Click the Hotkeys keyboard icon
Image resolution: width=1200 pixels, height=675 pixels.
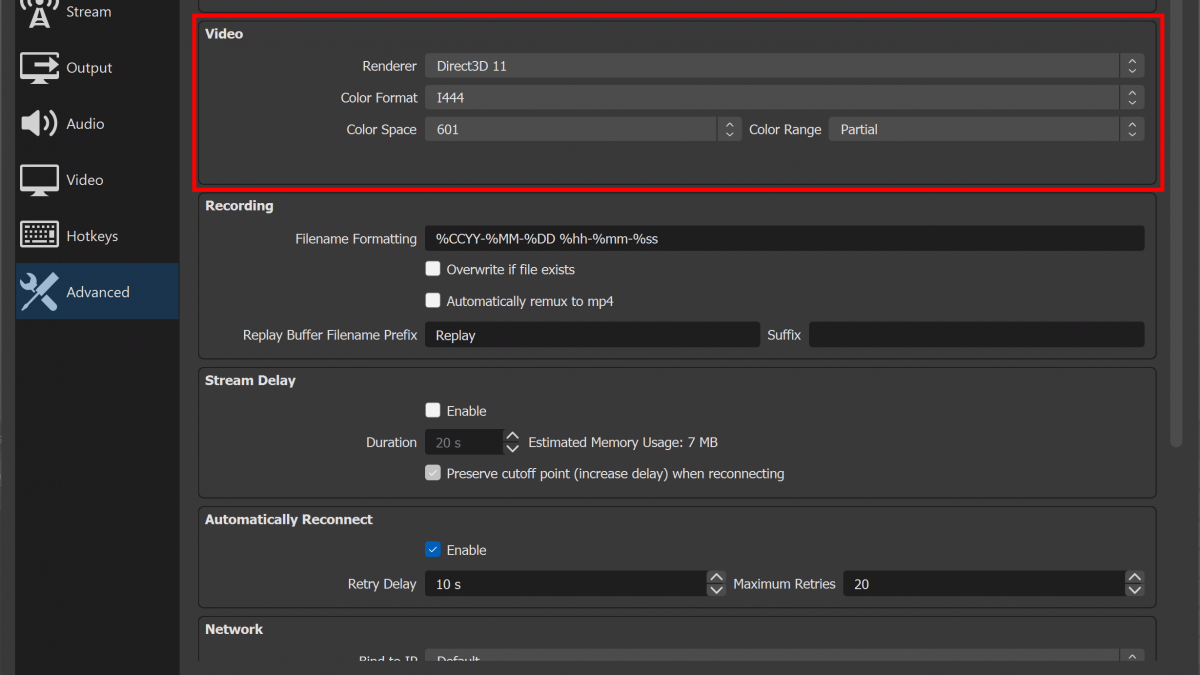[x=39, y=236]
